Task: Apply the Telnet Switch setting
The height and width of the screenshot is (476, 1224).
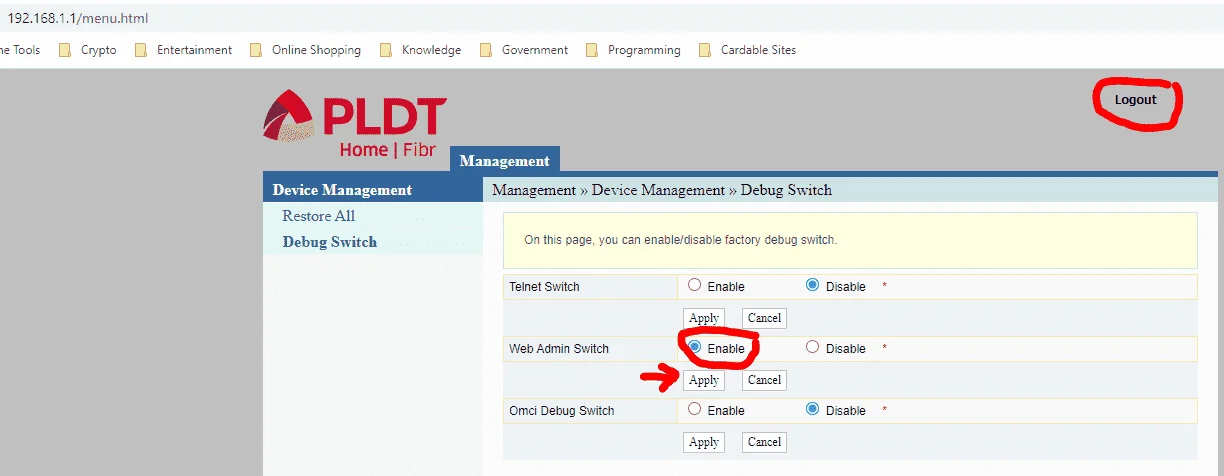Action: click(x=704, y=318)
